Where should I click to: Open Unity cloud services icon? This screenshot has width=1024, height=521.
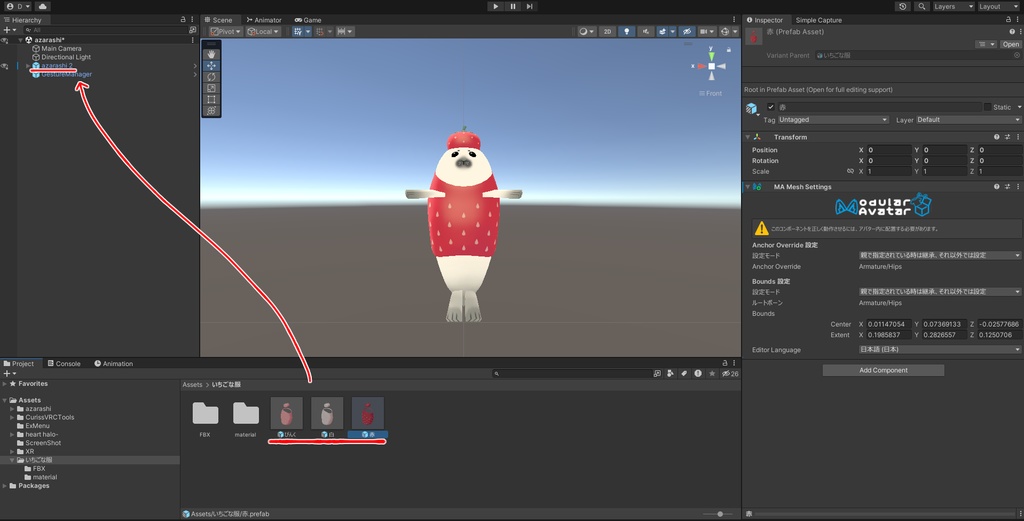coord(42,7)
